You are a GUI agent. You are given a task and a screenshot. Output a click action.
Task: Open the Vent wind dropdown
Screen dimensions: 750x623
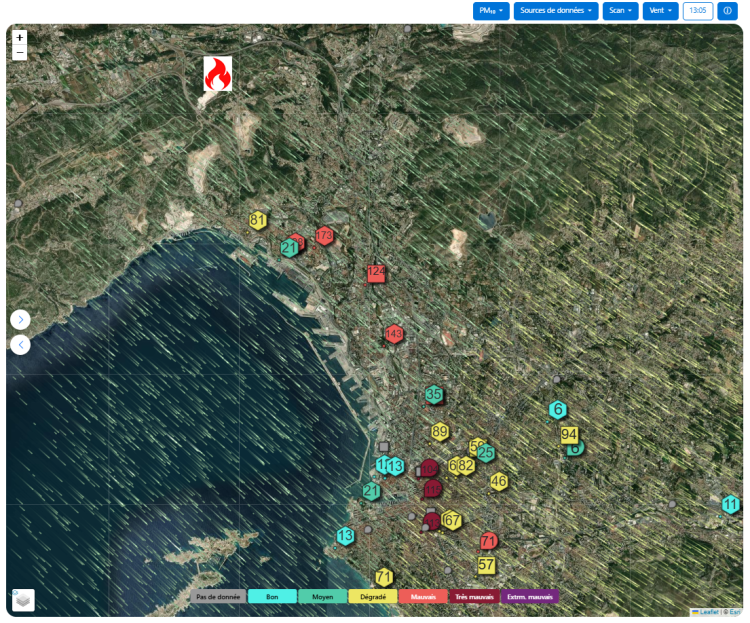(x=660, y=11)
